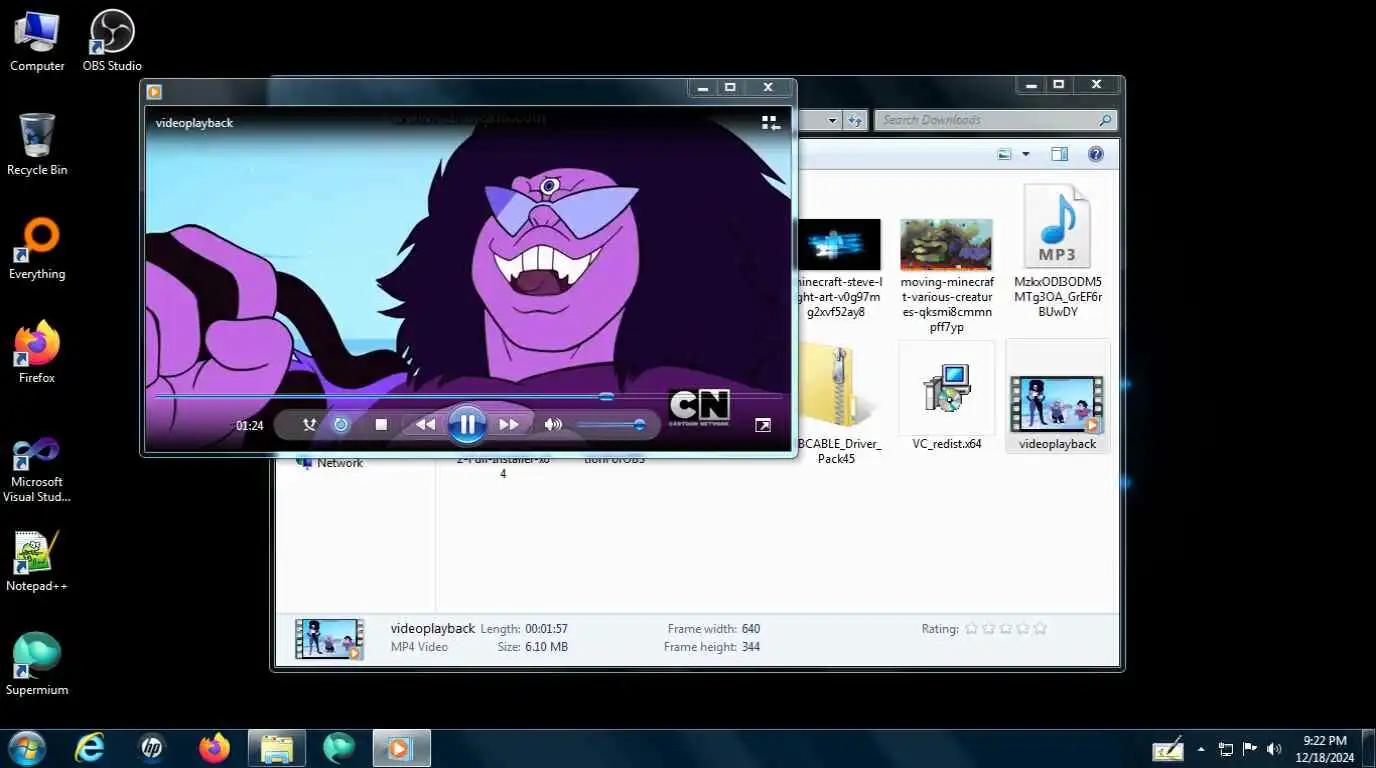Open Supermium from the taskbar
Image resolution: width=1376 pixels, height=768 pixels.
[x=339, y=748]
